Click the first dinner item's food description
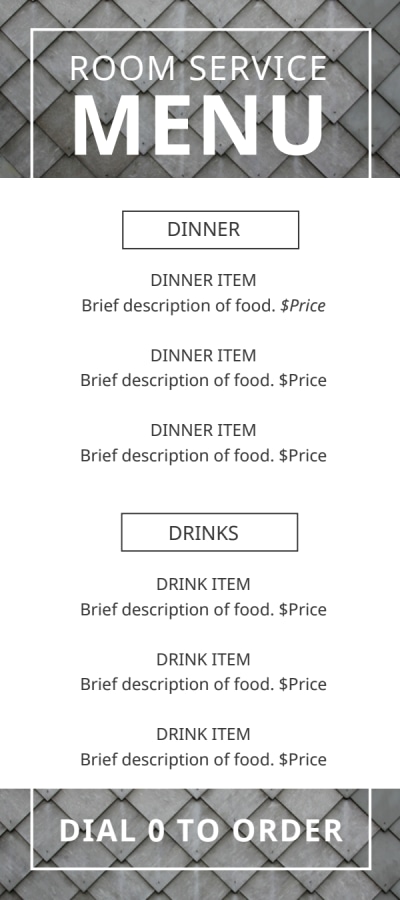Image resolution: width=400 pixels, height=900 pixels. 178,306
